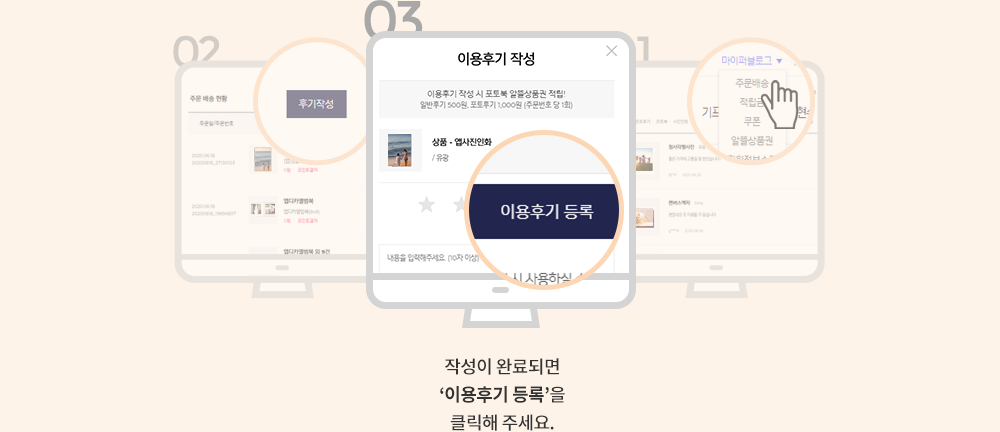Select 주문배송 from the dropdown menu
The width and height of the screenshot is (1000, 432).
pyautogui.click(x=752, y=83)
